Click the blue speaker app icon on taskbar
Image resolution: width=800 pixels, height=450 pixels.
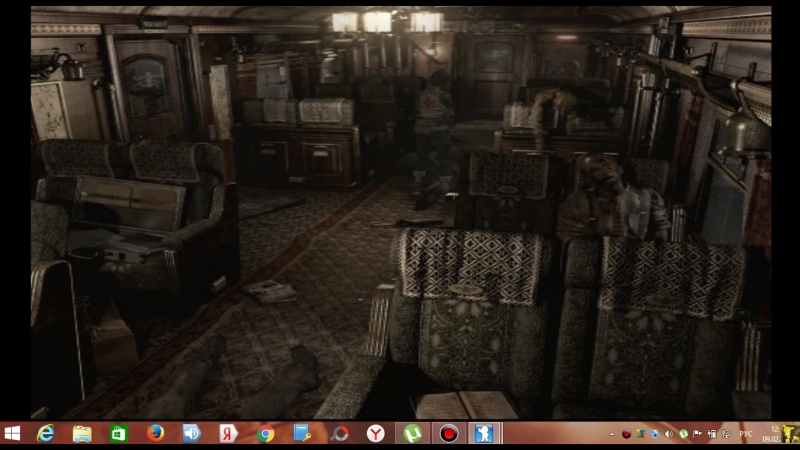click(x=191, y=434)
